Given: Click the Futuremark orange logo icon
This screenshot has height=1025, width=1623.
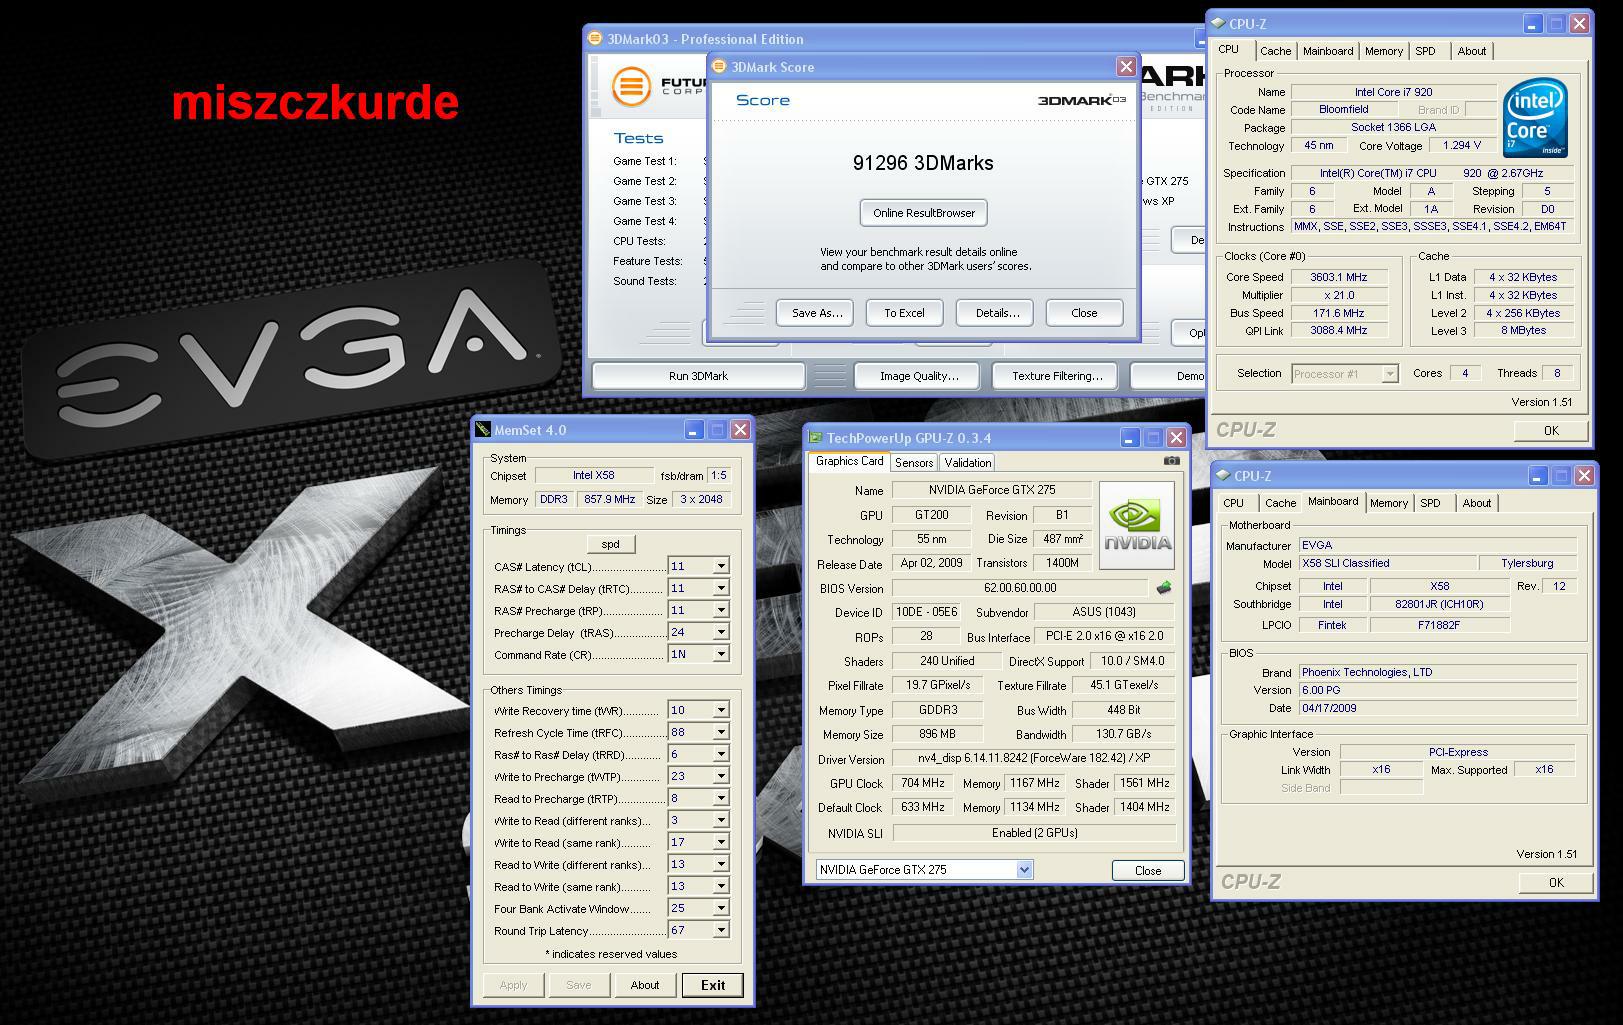Looking at the screenshot, I should [630, 86].
